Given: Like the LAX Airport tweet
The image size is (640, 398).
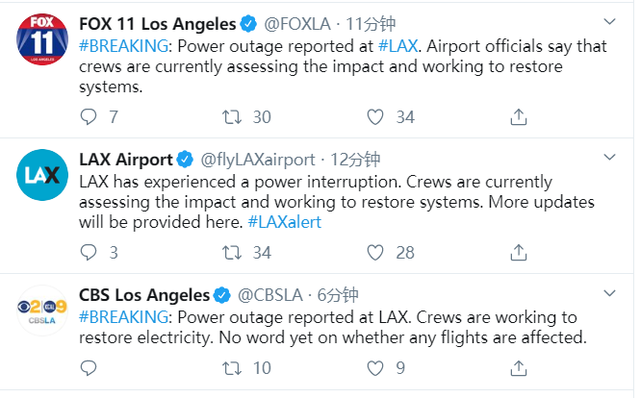Looking at the screenshot, I should tap(375, 253).
